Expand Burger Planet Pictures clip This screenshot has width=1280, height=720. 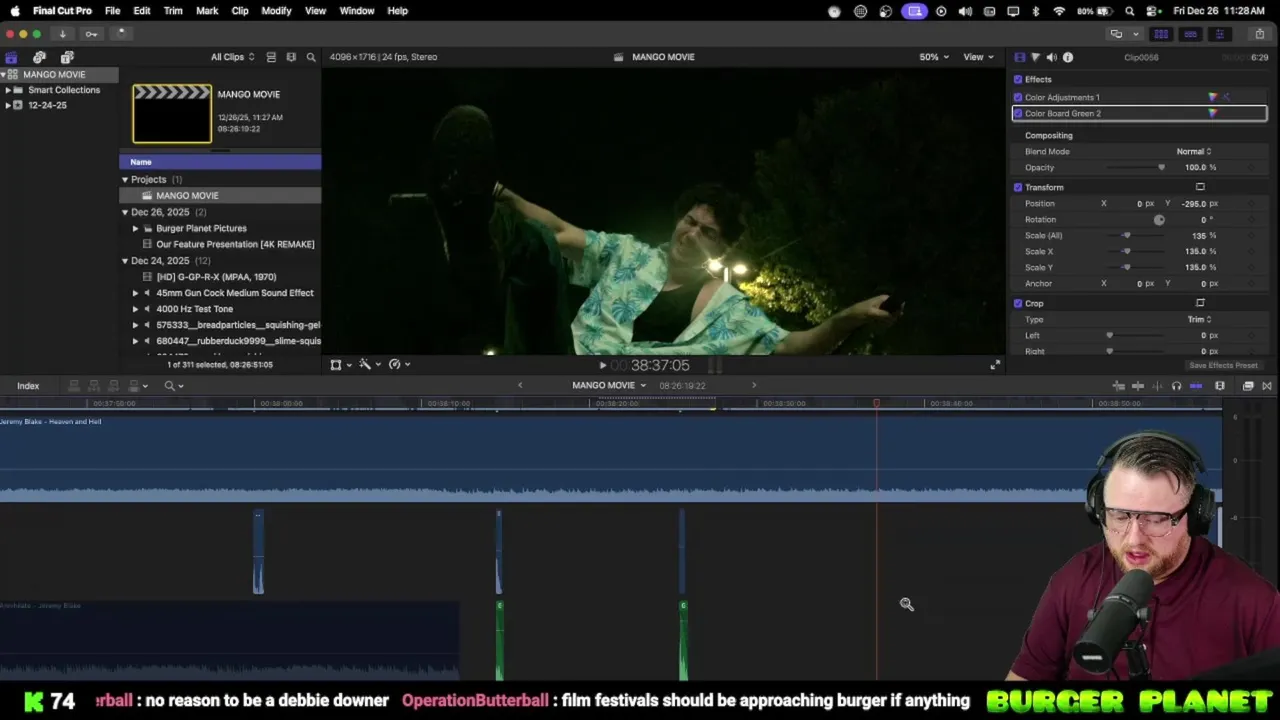point(136,228)
